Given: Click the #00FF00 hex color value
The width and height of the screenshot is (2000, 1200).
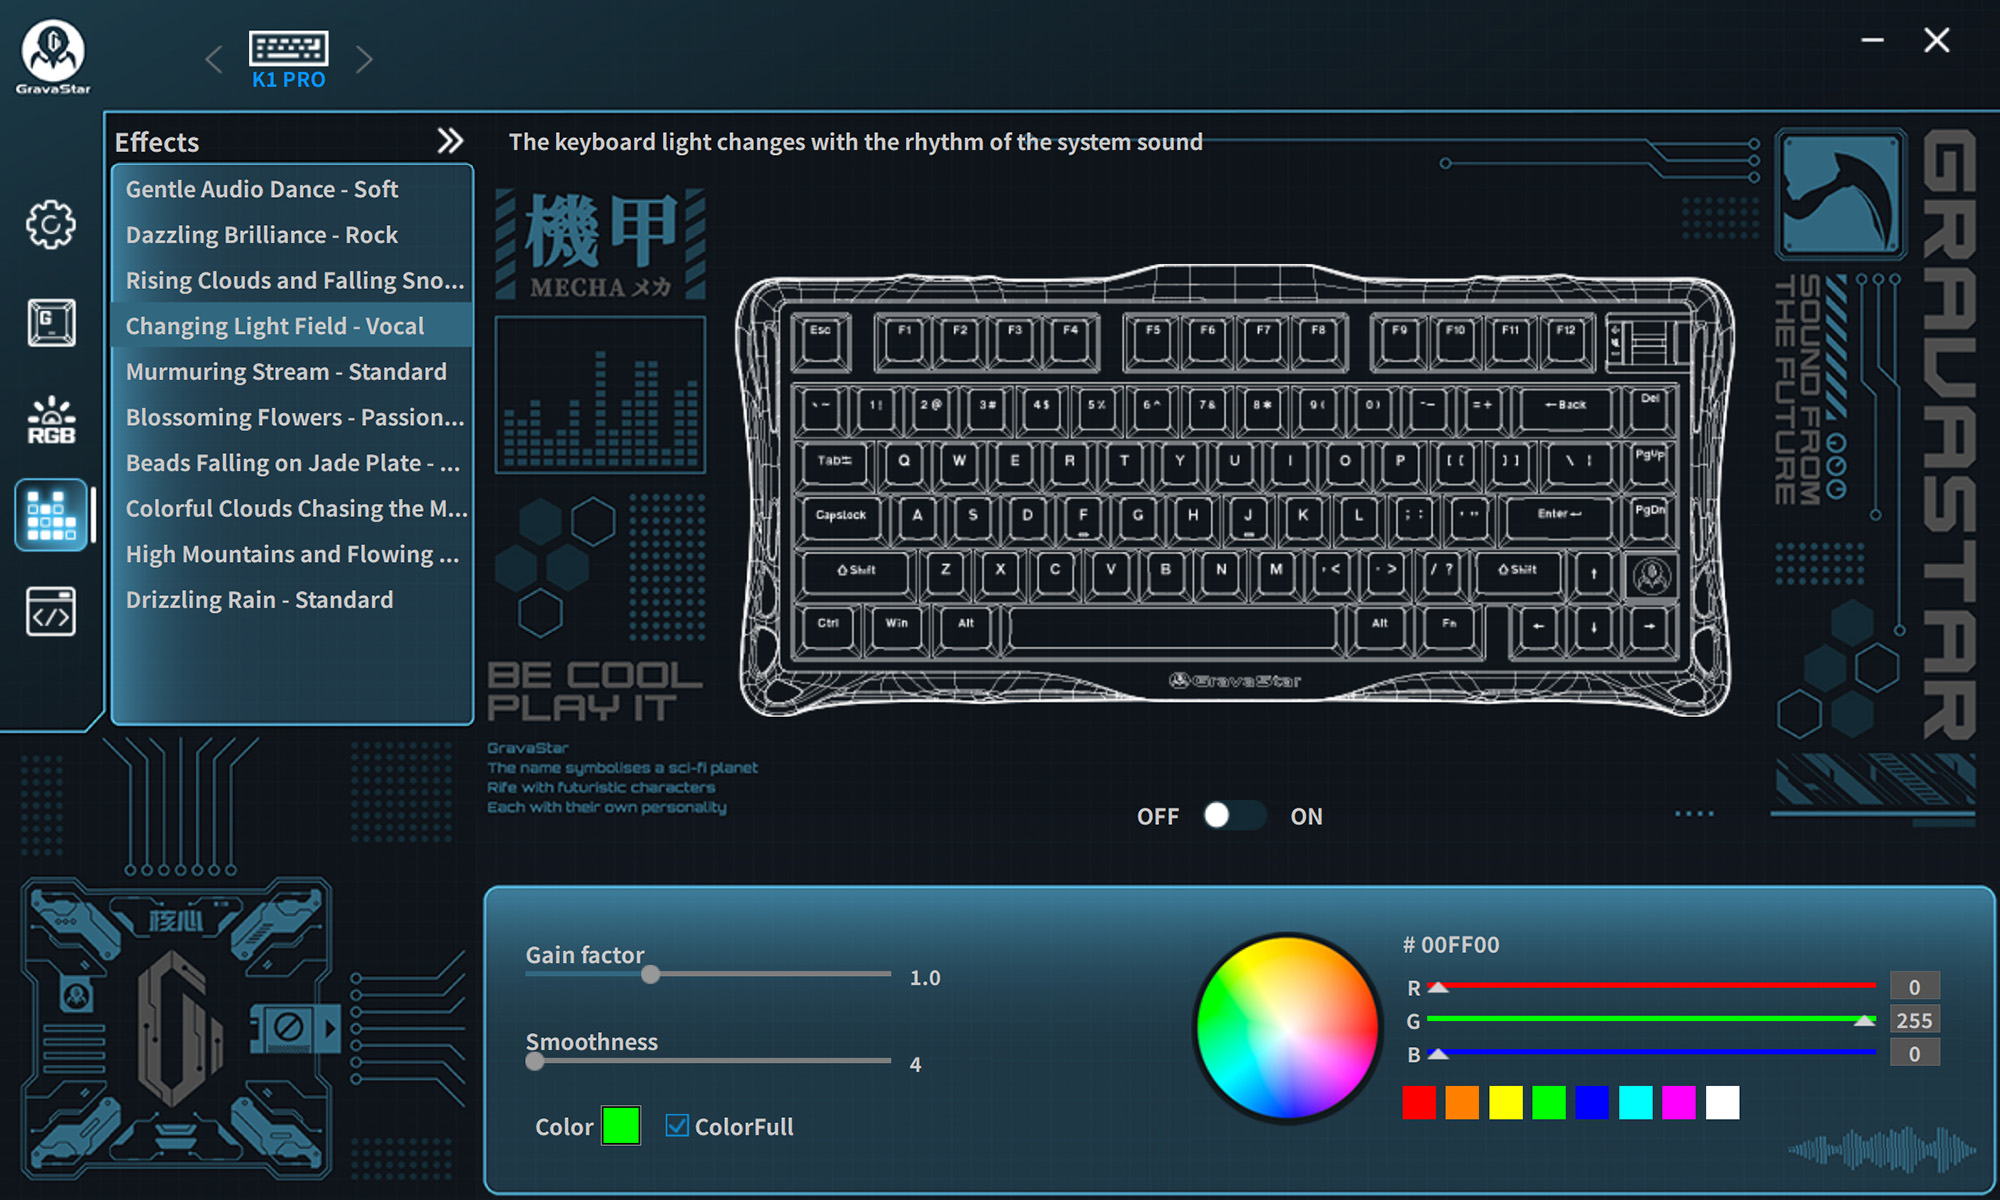Looking at the screenshot, I should [1451, 944].
